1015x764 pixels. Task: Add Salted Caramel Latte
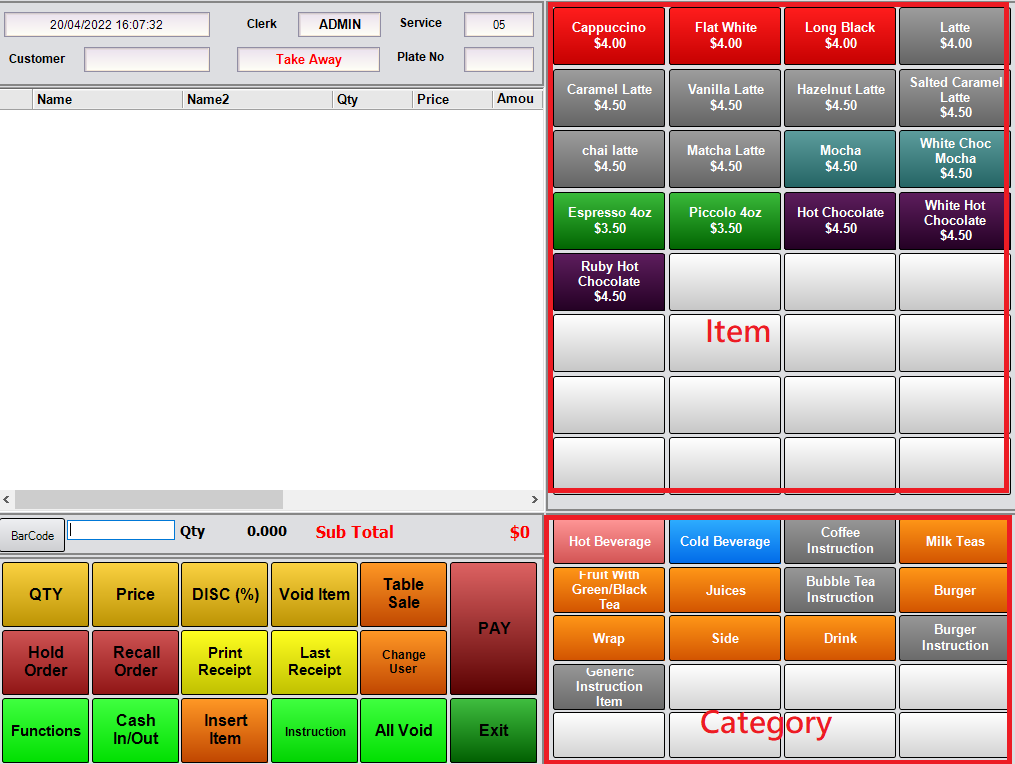coord(955,98)
